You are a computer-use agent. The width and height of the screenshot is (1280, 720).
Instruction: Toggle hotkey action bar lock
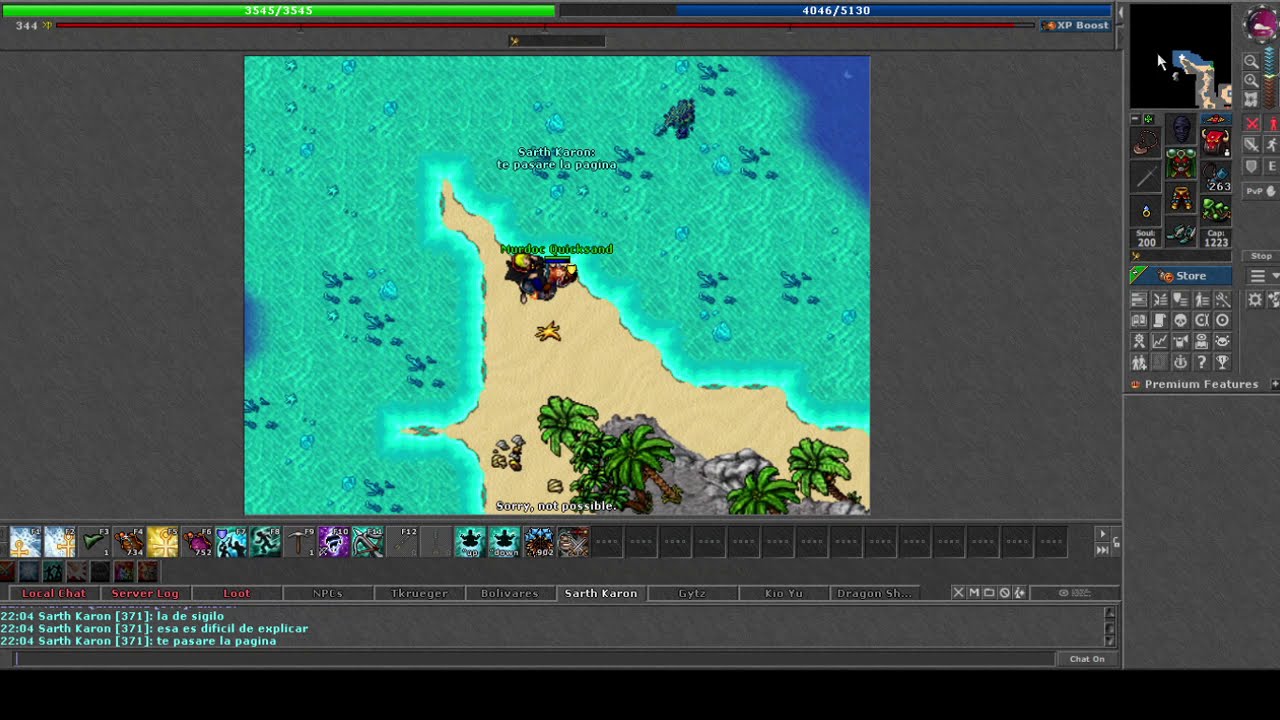click(1116, 542)
